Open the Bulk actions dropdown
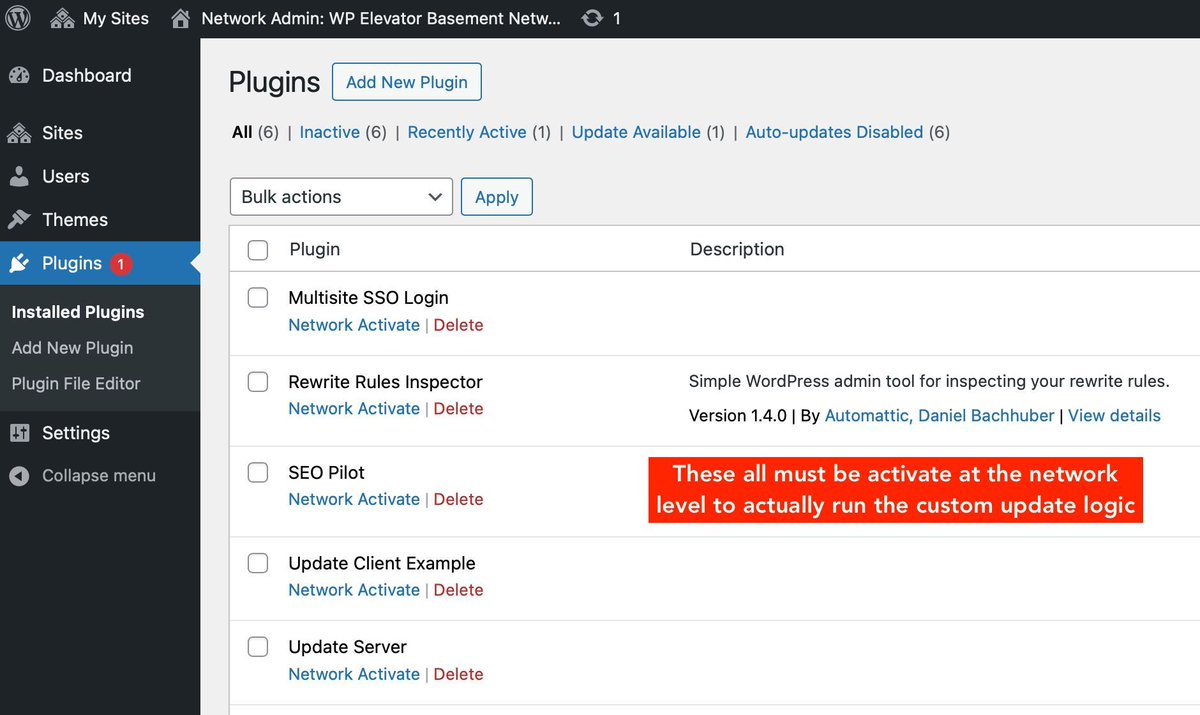This screenshot has width=1200, height=715. pyautogui.click(x=341, y=197)
